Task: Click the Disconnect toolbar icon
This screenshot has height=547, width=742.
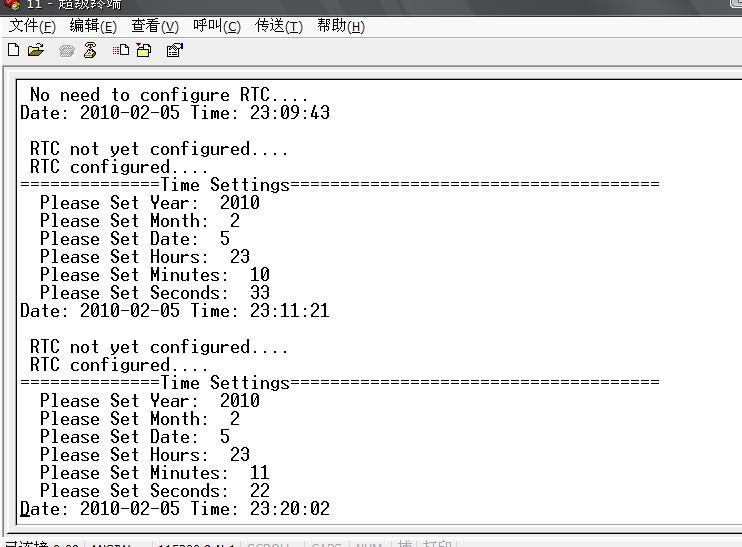Action: [x=90, y=50]
